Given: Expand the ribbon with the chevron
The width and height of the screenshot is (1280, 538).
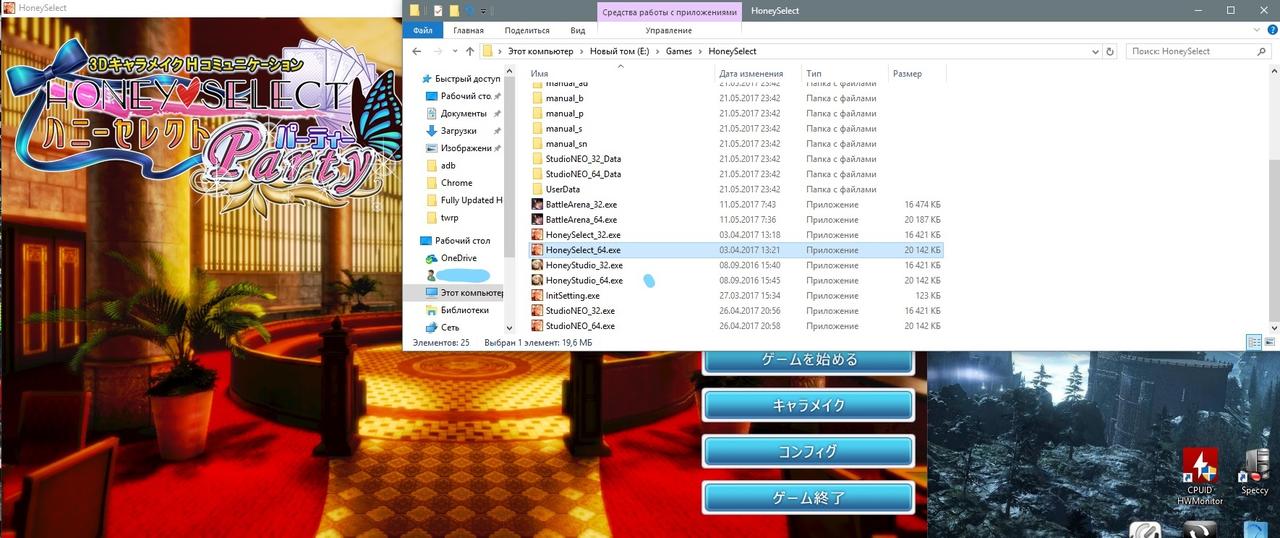Looking at the screenshot, I should [x=1255, y=31].
